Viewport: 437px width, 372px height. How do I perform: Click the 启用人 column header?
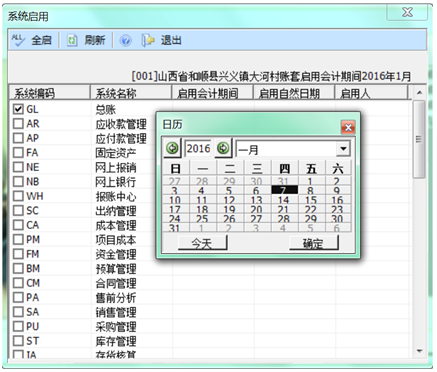371,93
